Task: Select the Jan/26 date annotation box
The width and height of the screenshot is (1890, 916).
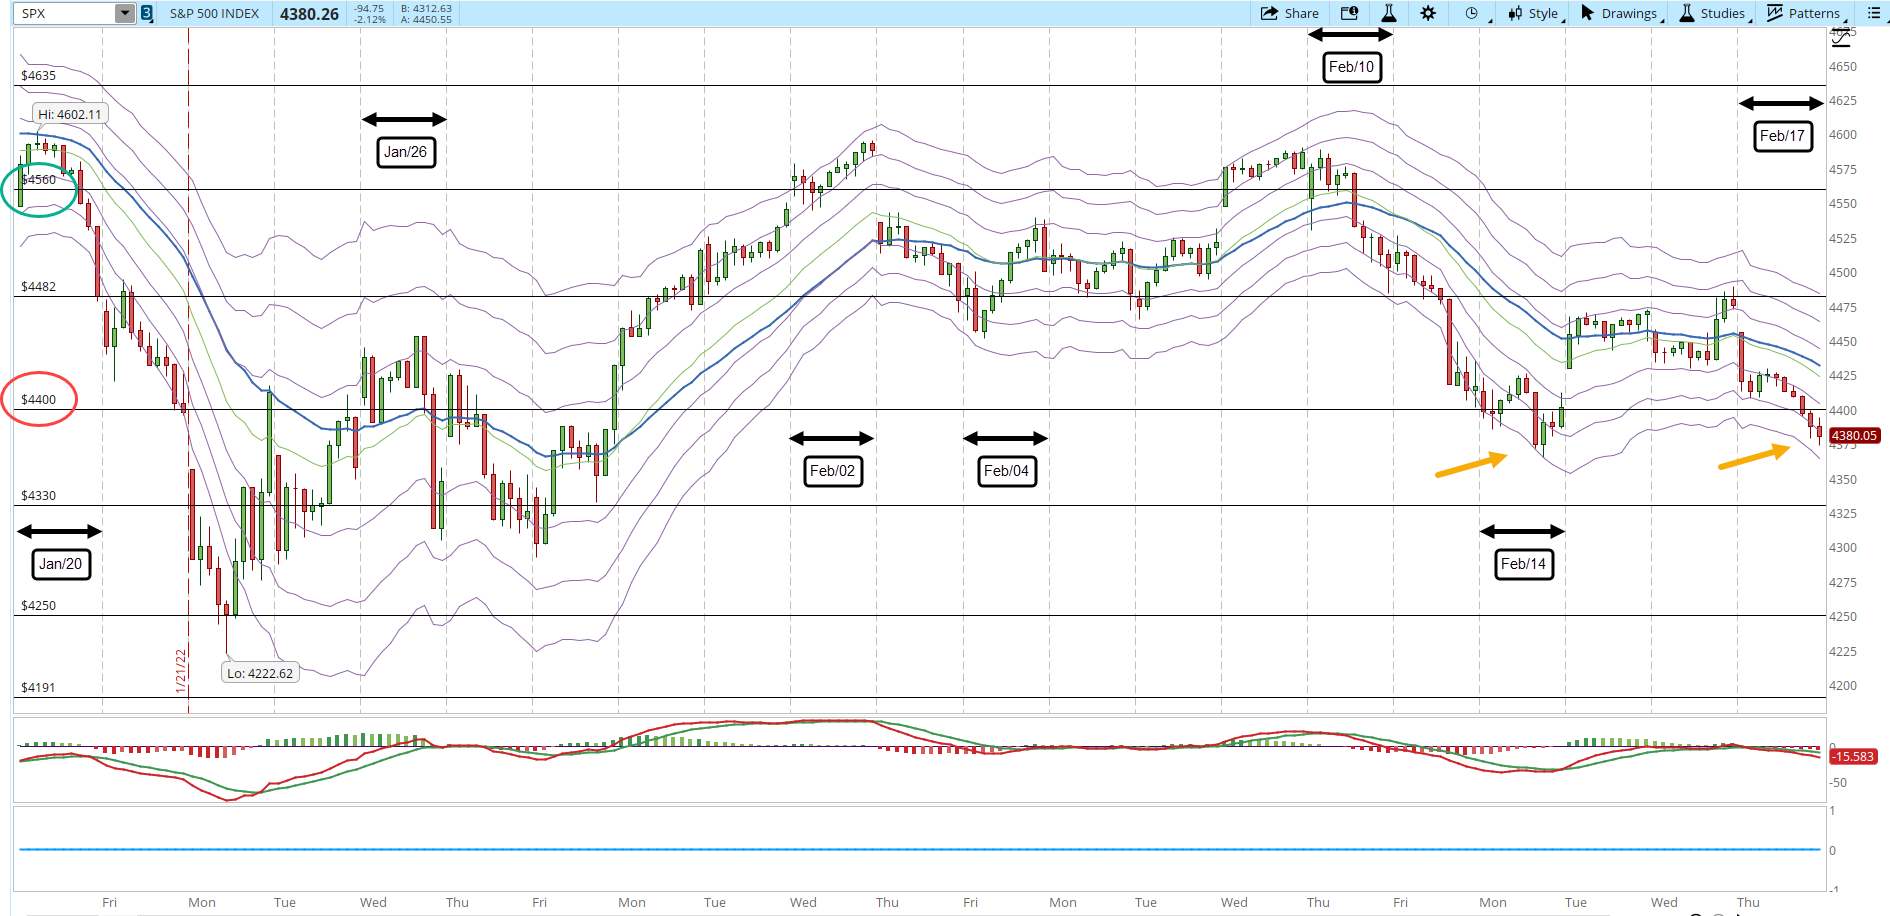Action: point(406,152)
